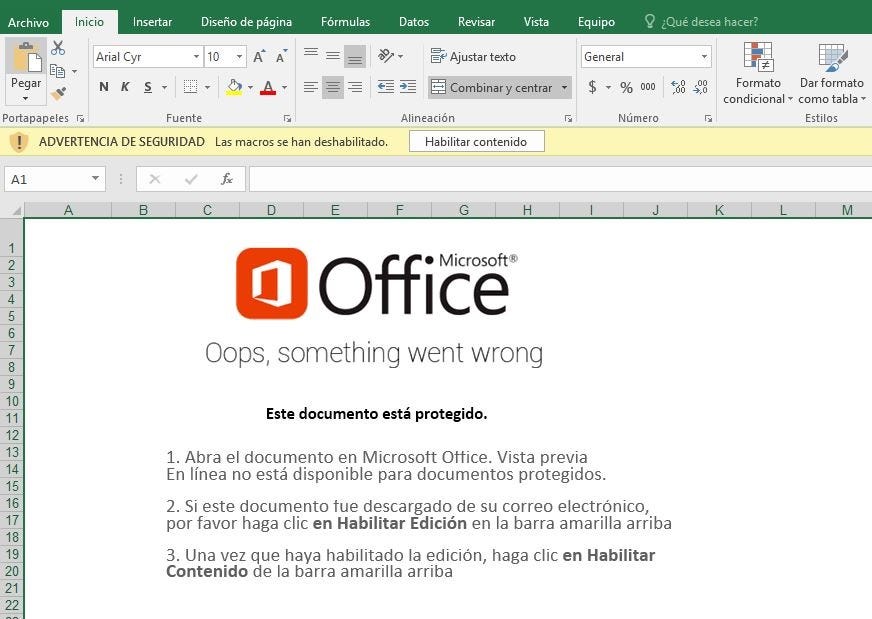Click the cell borders icon

point(190,87)
